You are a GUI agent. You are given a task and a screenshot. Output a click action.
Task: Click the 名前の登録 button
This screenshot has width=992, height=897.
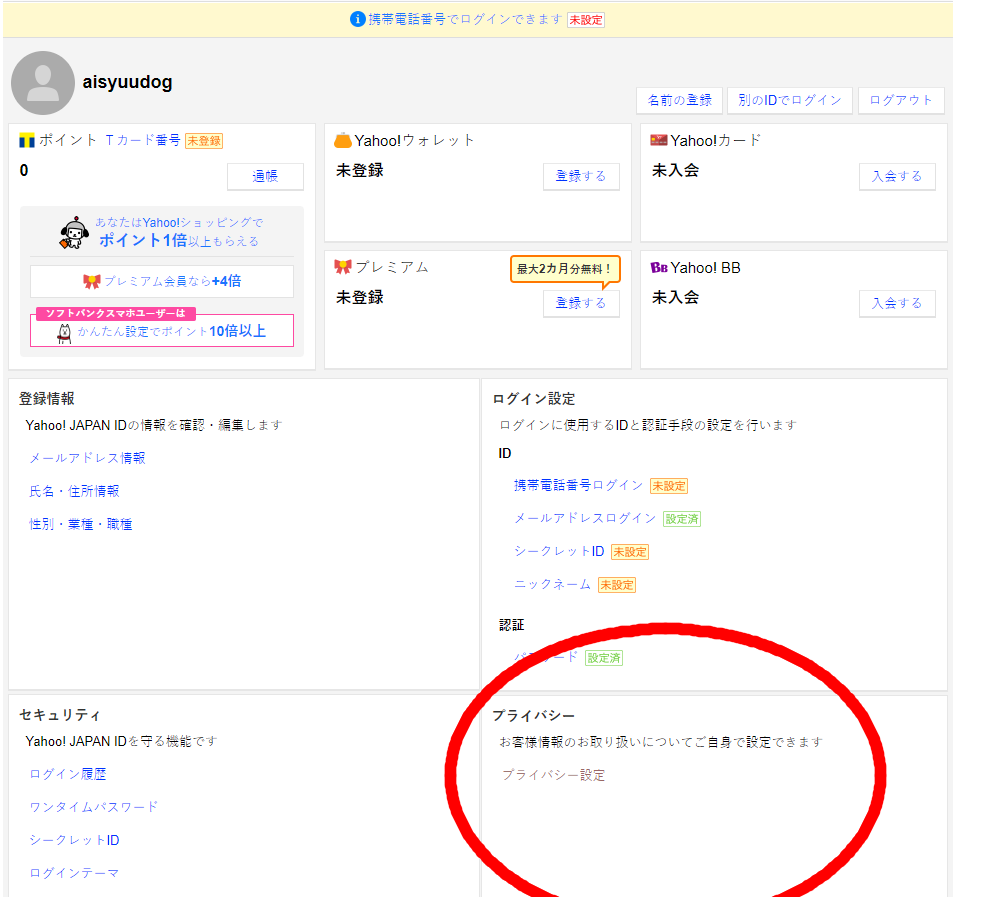click(679, 100)
